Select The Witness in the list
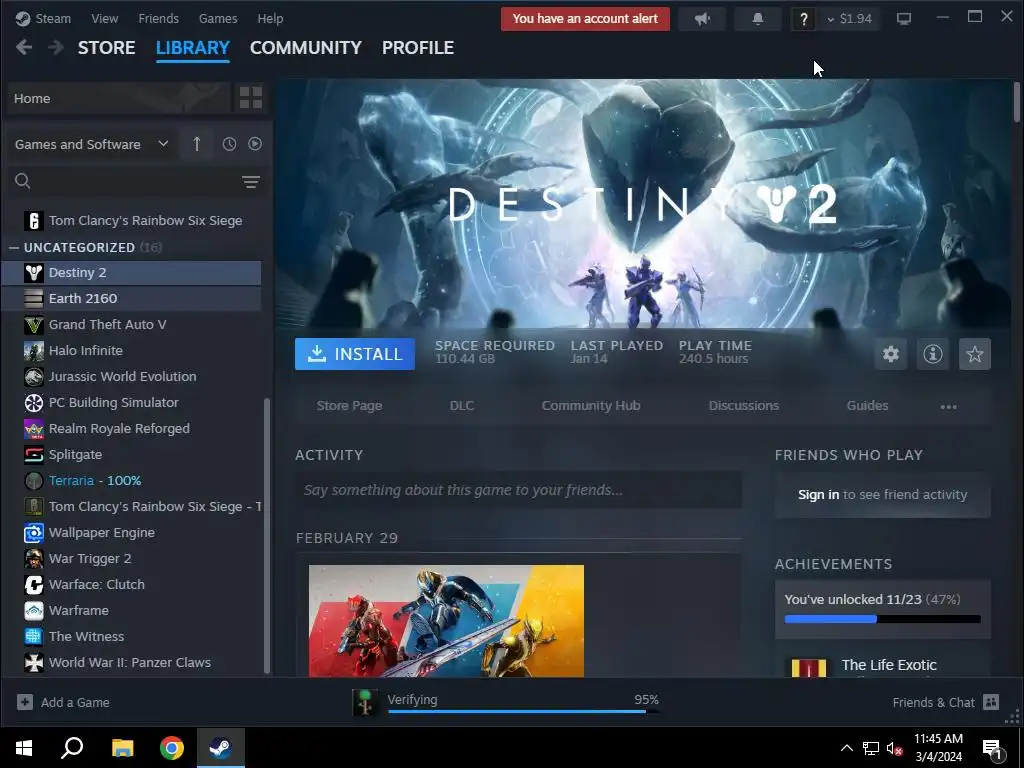This screenshot has height=768, width=1024. tap(131, 637)
